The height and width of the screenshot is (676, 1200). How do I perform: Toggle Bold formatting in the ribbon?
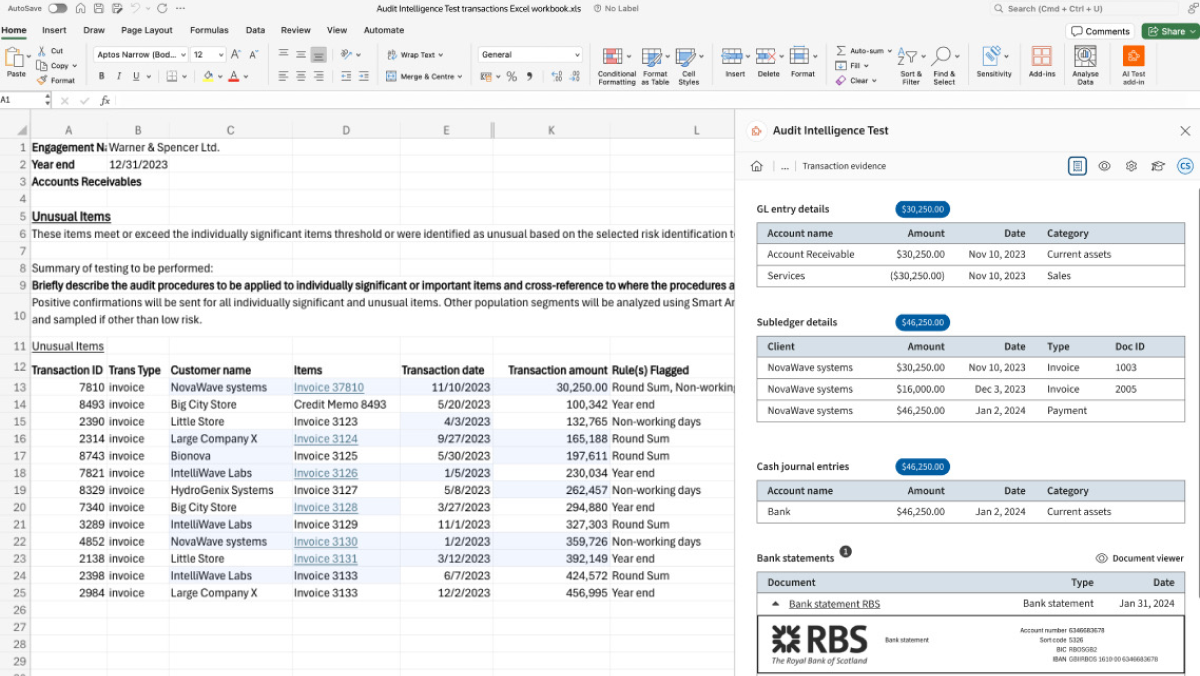102,76
